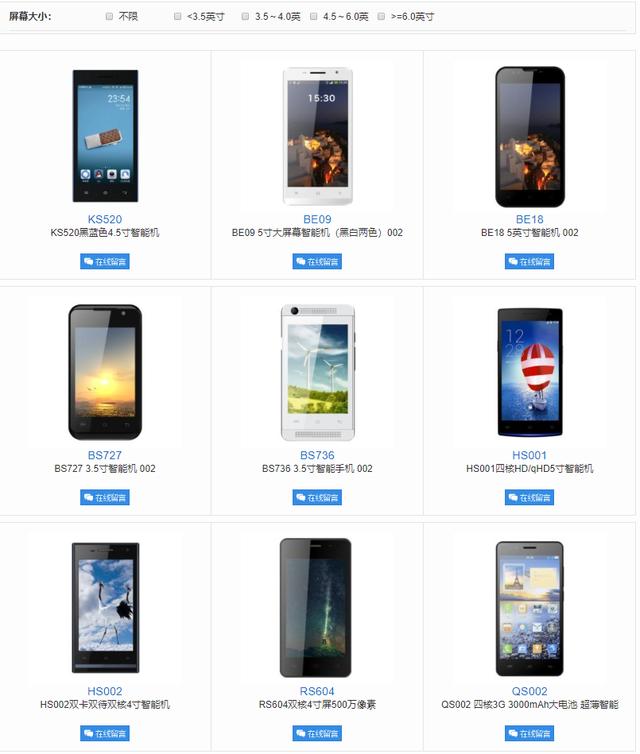Open the BE09 product title link
The width and height of the screenshot is (640, 754).
click(317, 219)
